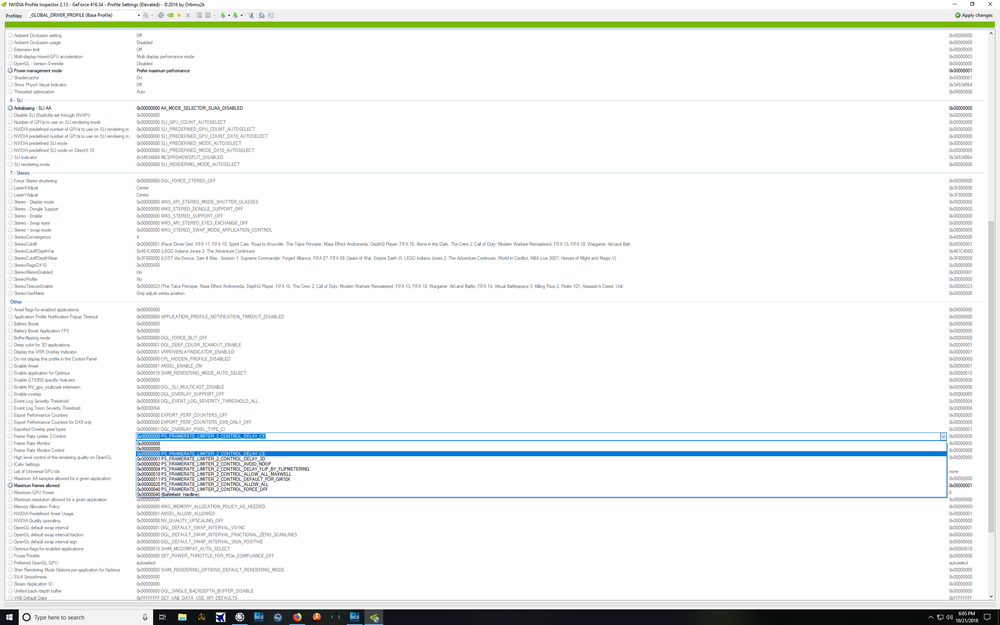The height and width of the screenshot is (625, 1000).
Task: Select the 'Power management mode' setting row
Action: point(497,71)
